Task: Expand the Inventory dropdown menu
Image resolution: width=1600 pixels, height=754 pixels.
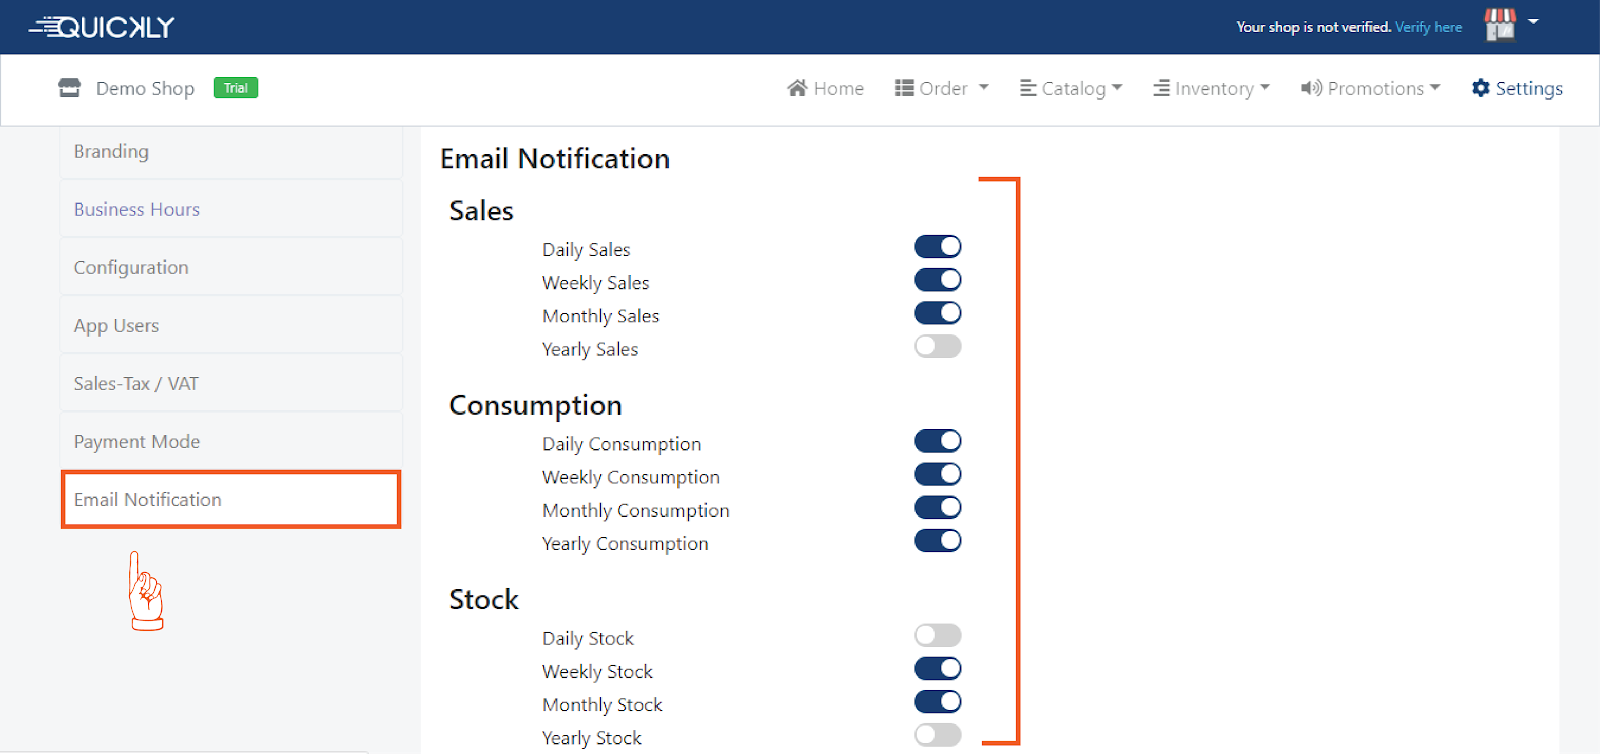Action: click(1212, 88)
